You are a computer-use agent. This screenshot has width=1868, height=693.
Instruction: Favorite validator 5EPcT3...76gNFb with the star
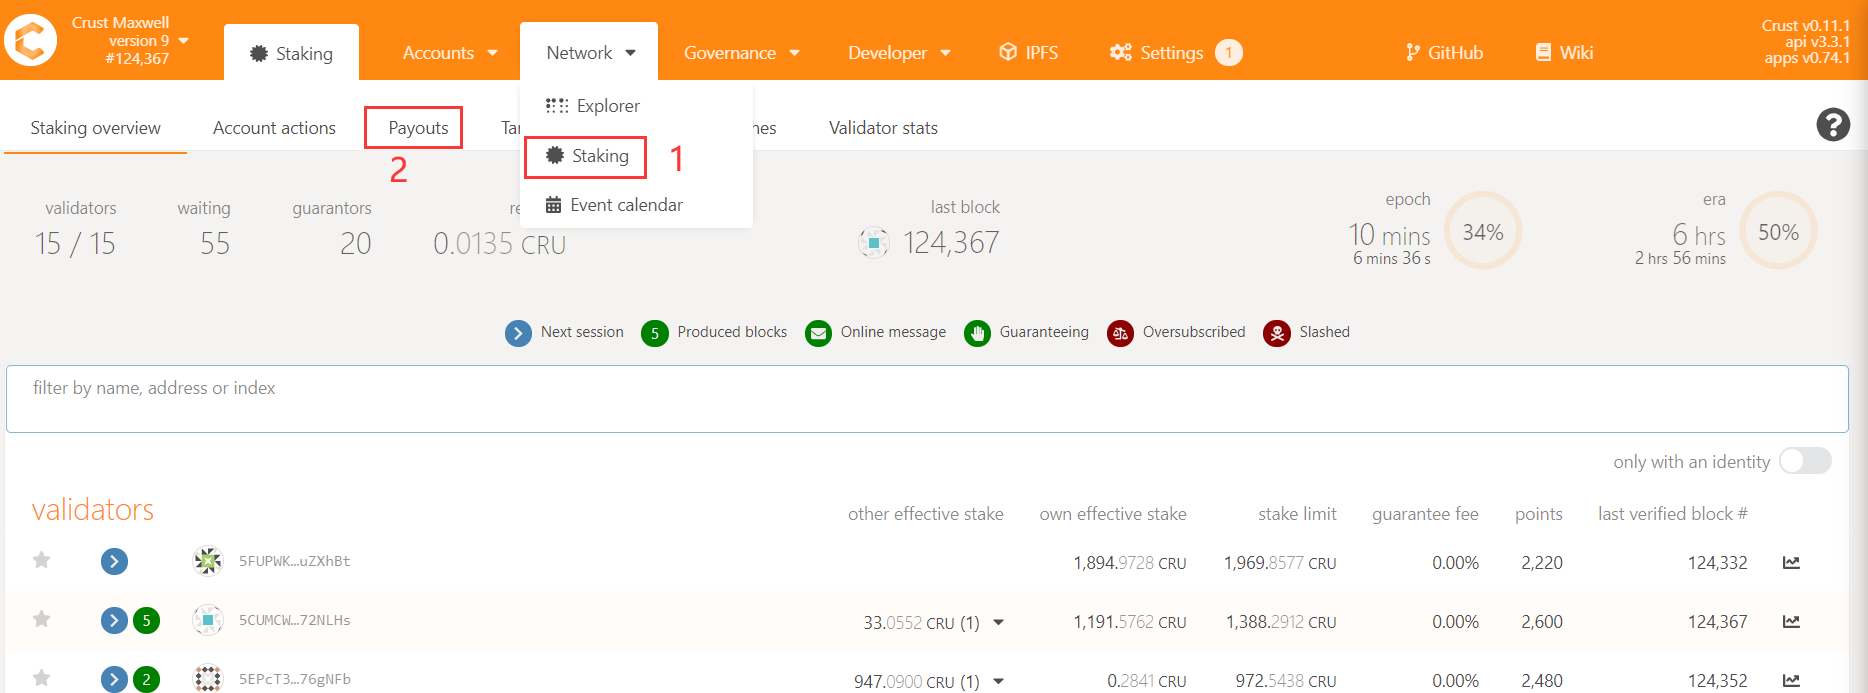click(x=41, y=678)
